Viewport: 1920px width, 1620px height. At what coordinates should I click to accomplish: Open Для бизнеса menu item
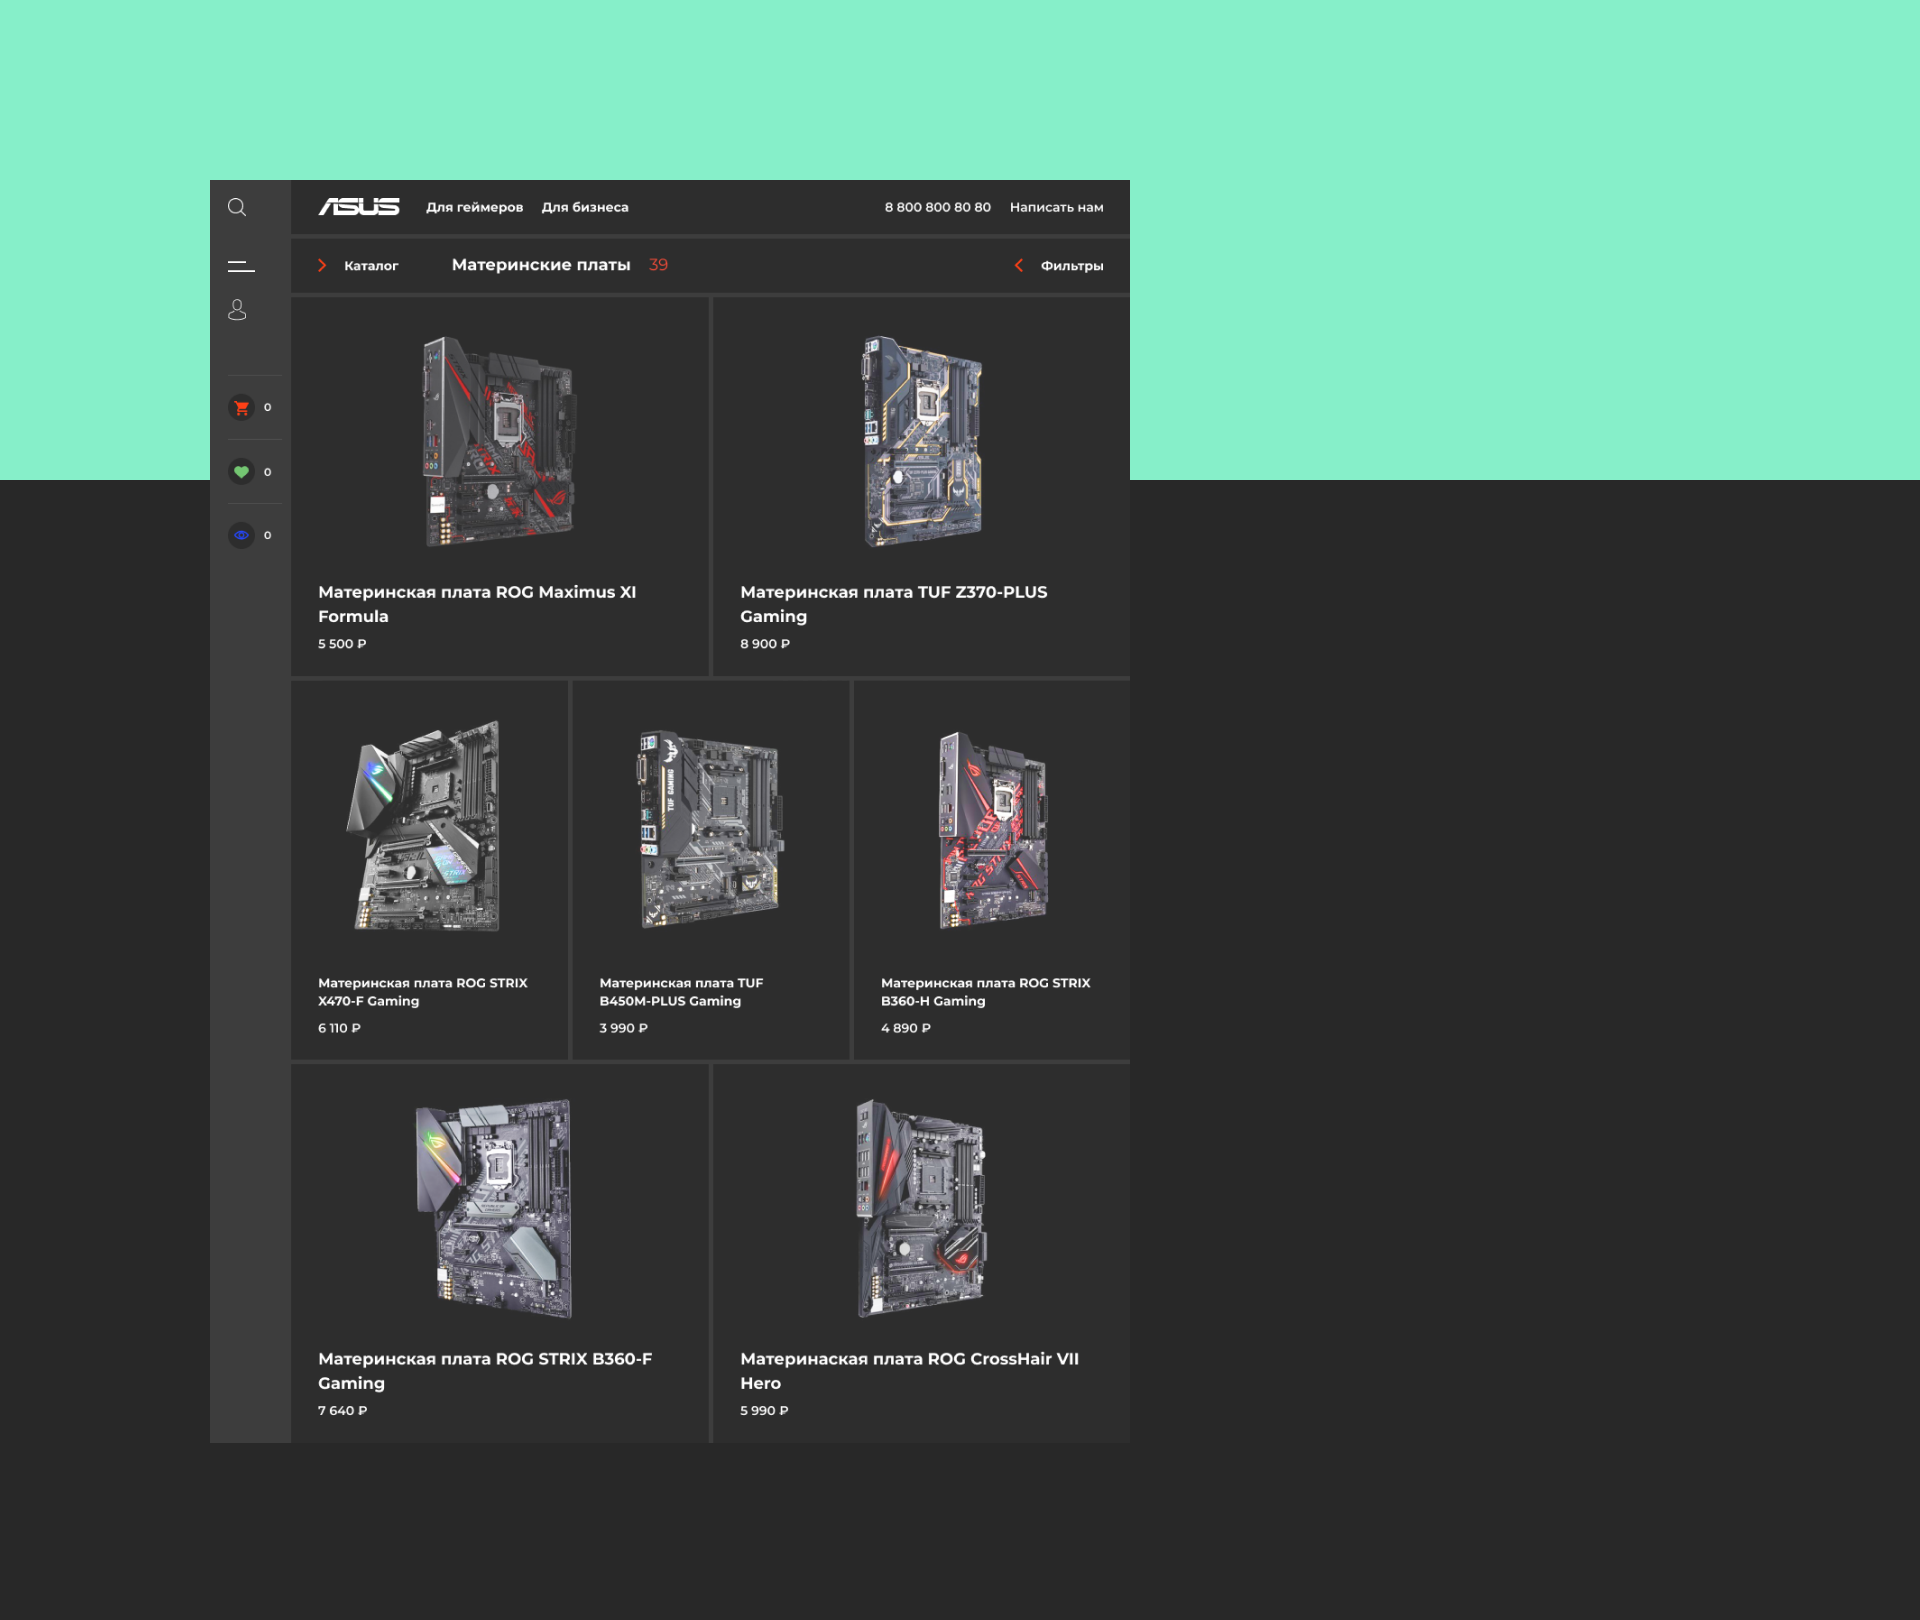tap(585, 207)
